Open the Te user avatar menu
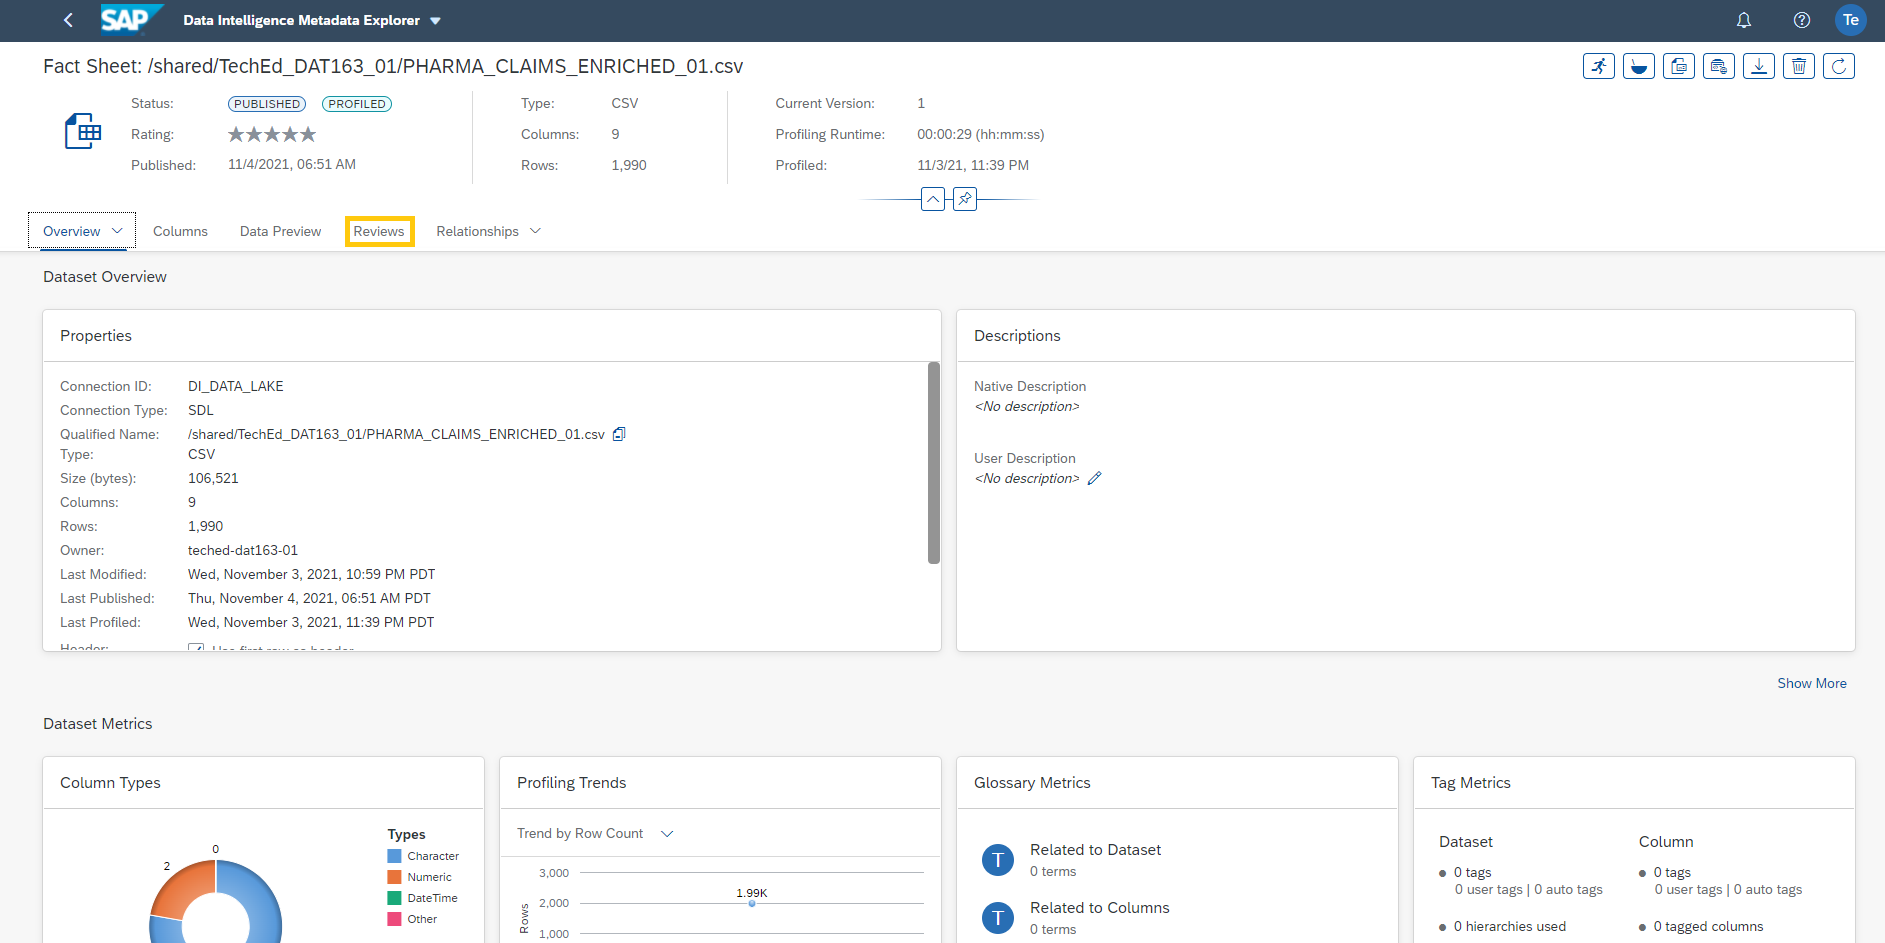The height and width of the screenshot is (943, 1885). [1851, 20]
